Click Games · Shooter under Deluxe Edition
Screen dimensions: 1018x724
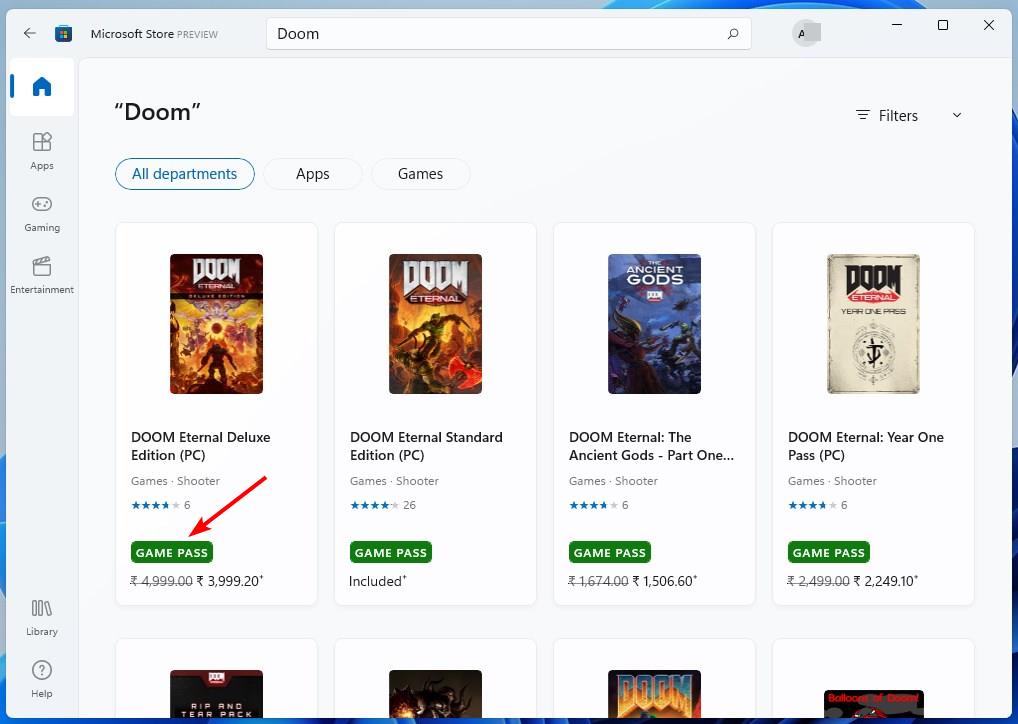pos(175,481)
